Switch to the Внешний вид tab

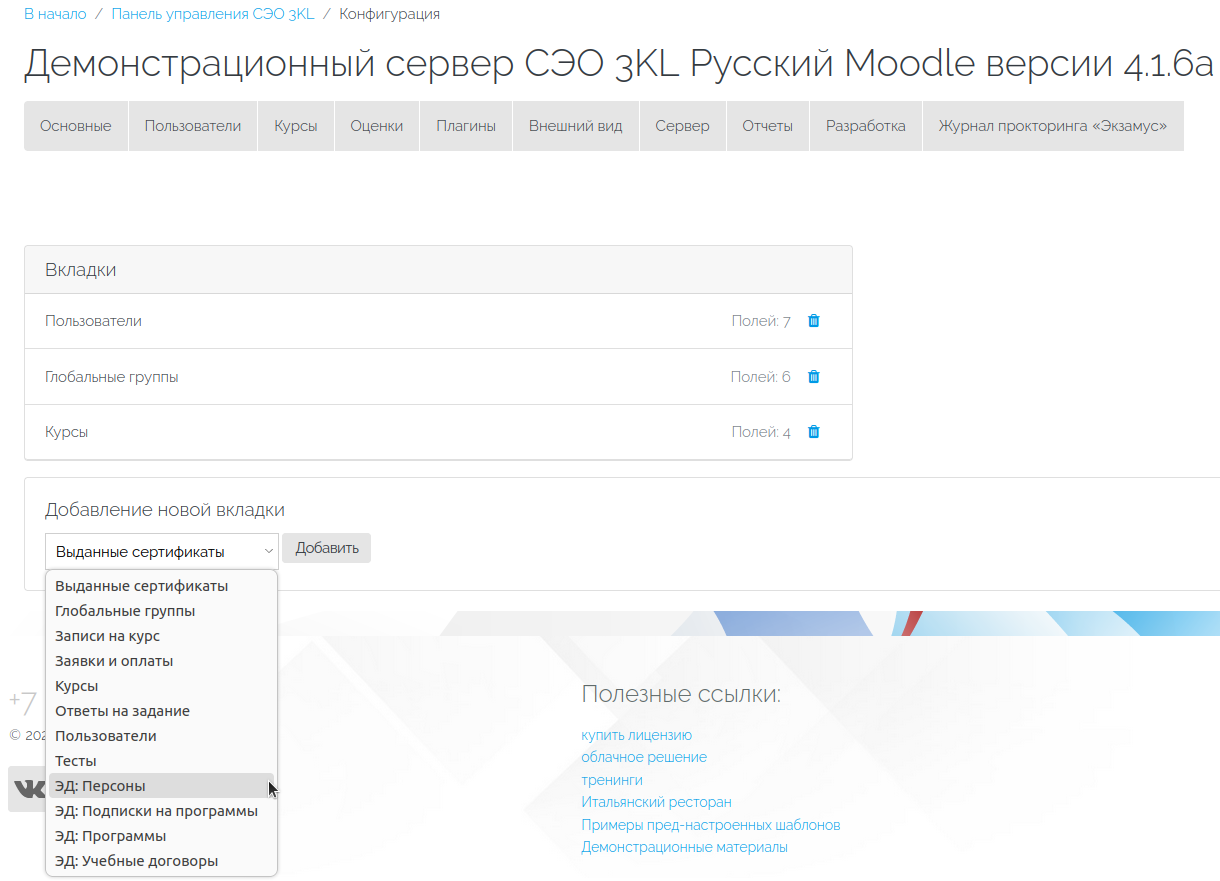click(576, 126)
